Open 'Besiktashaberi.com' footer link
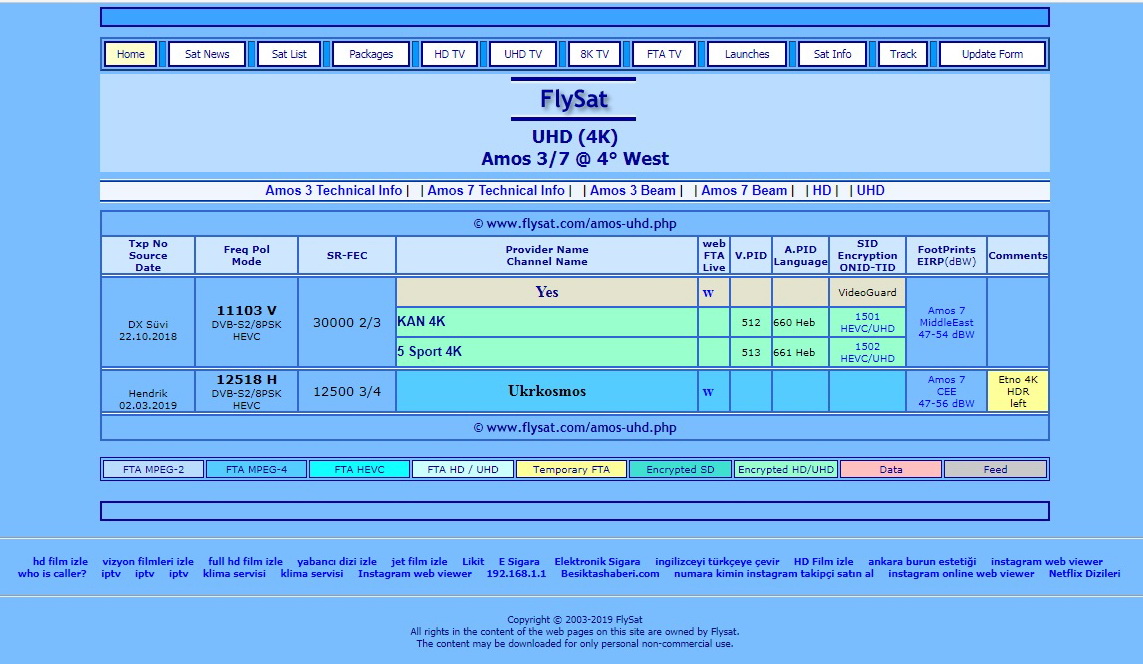The image size is (1143, 664). (610, 574)
